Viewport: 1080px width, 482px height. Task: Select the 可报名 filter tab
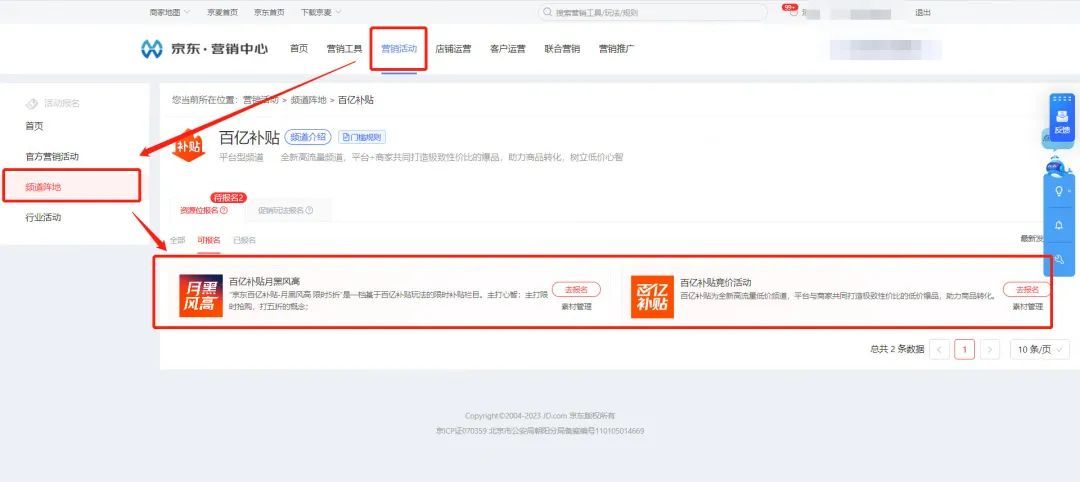coord(209,240)
